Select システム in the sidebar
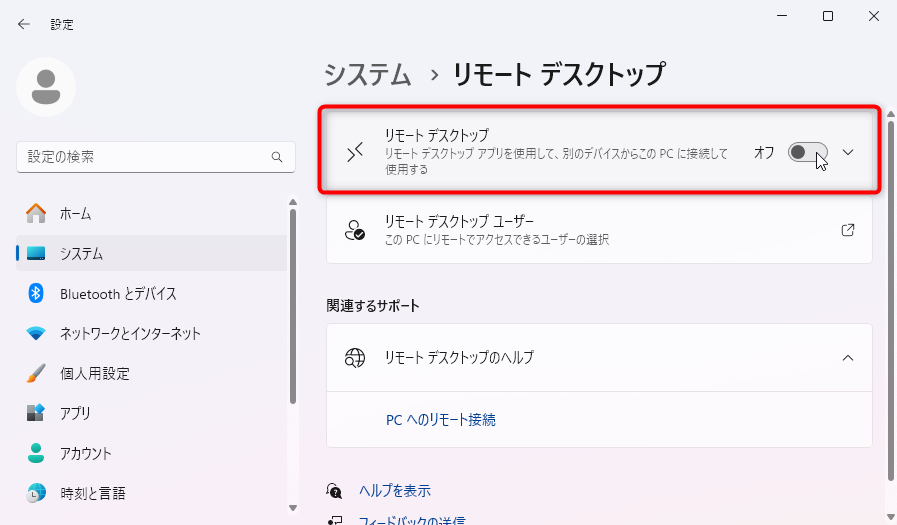The image size is (897, 525). (152, 253)
